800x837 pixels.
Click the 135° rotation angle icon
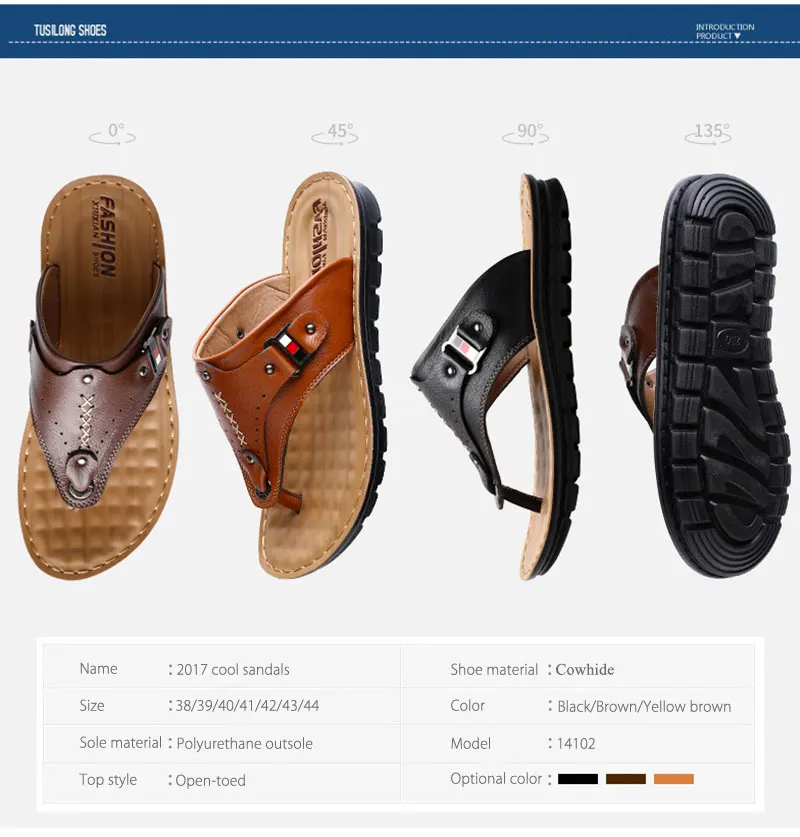(709, 133)
